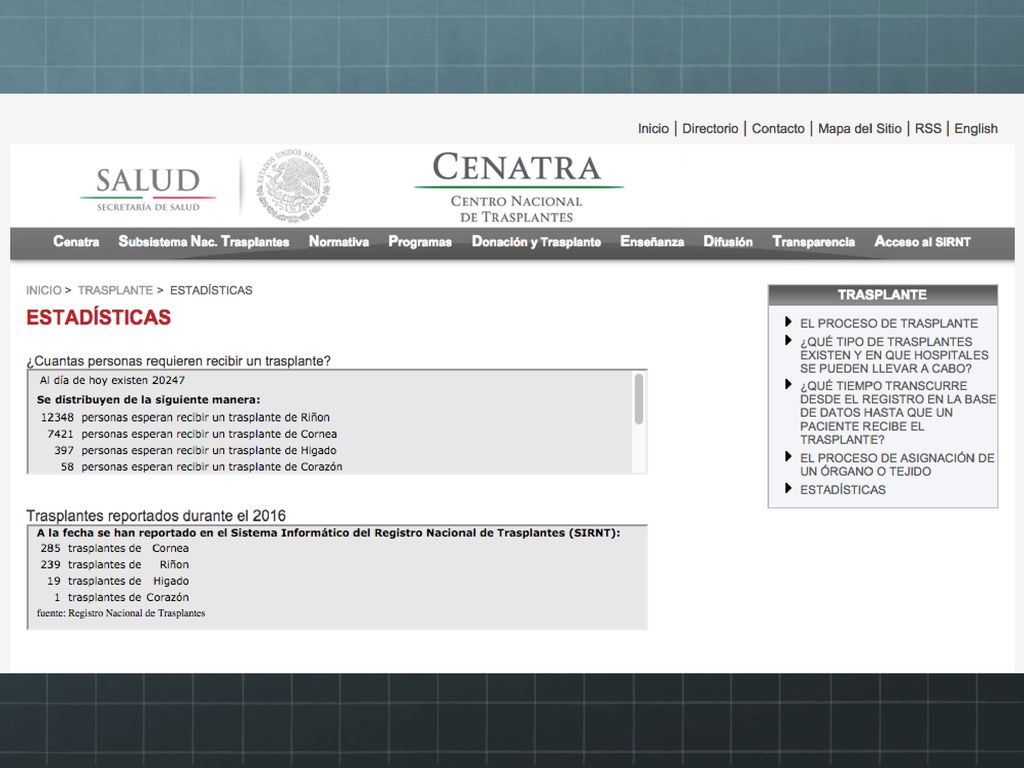The image size is (1024, 768).
Task: Open Subsistema Nac. Trasplantes menu
Action: 204,242
